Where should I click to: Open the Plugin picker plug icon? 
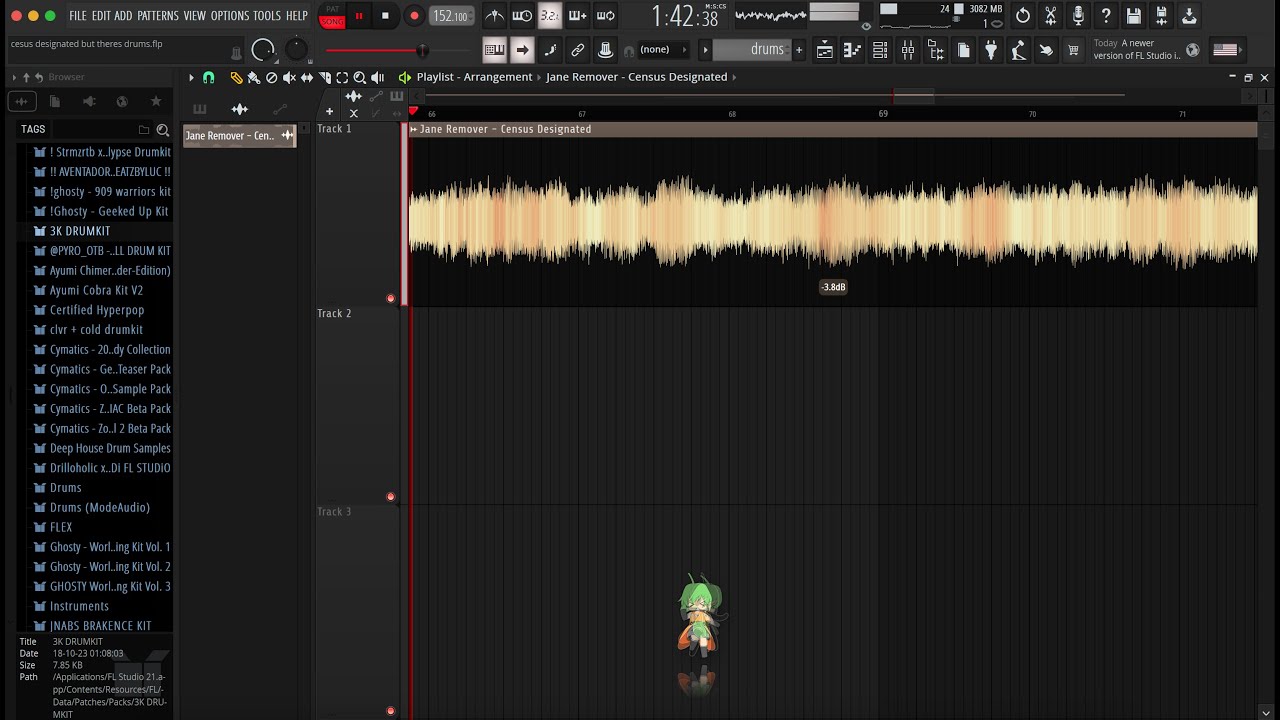[x=991, y=50]
